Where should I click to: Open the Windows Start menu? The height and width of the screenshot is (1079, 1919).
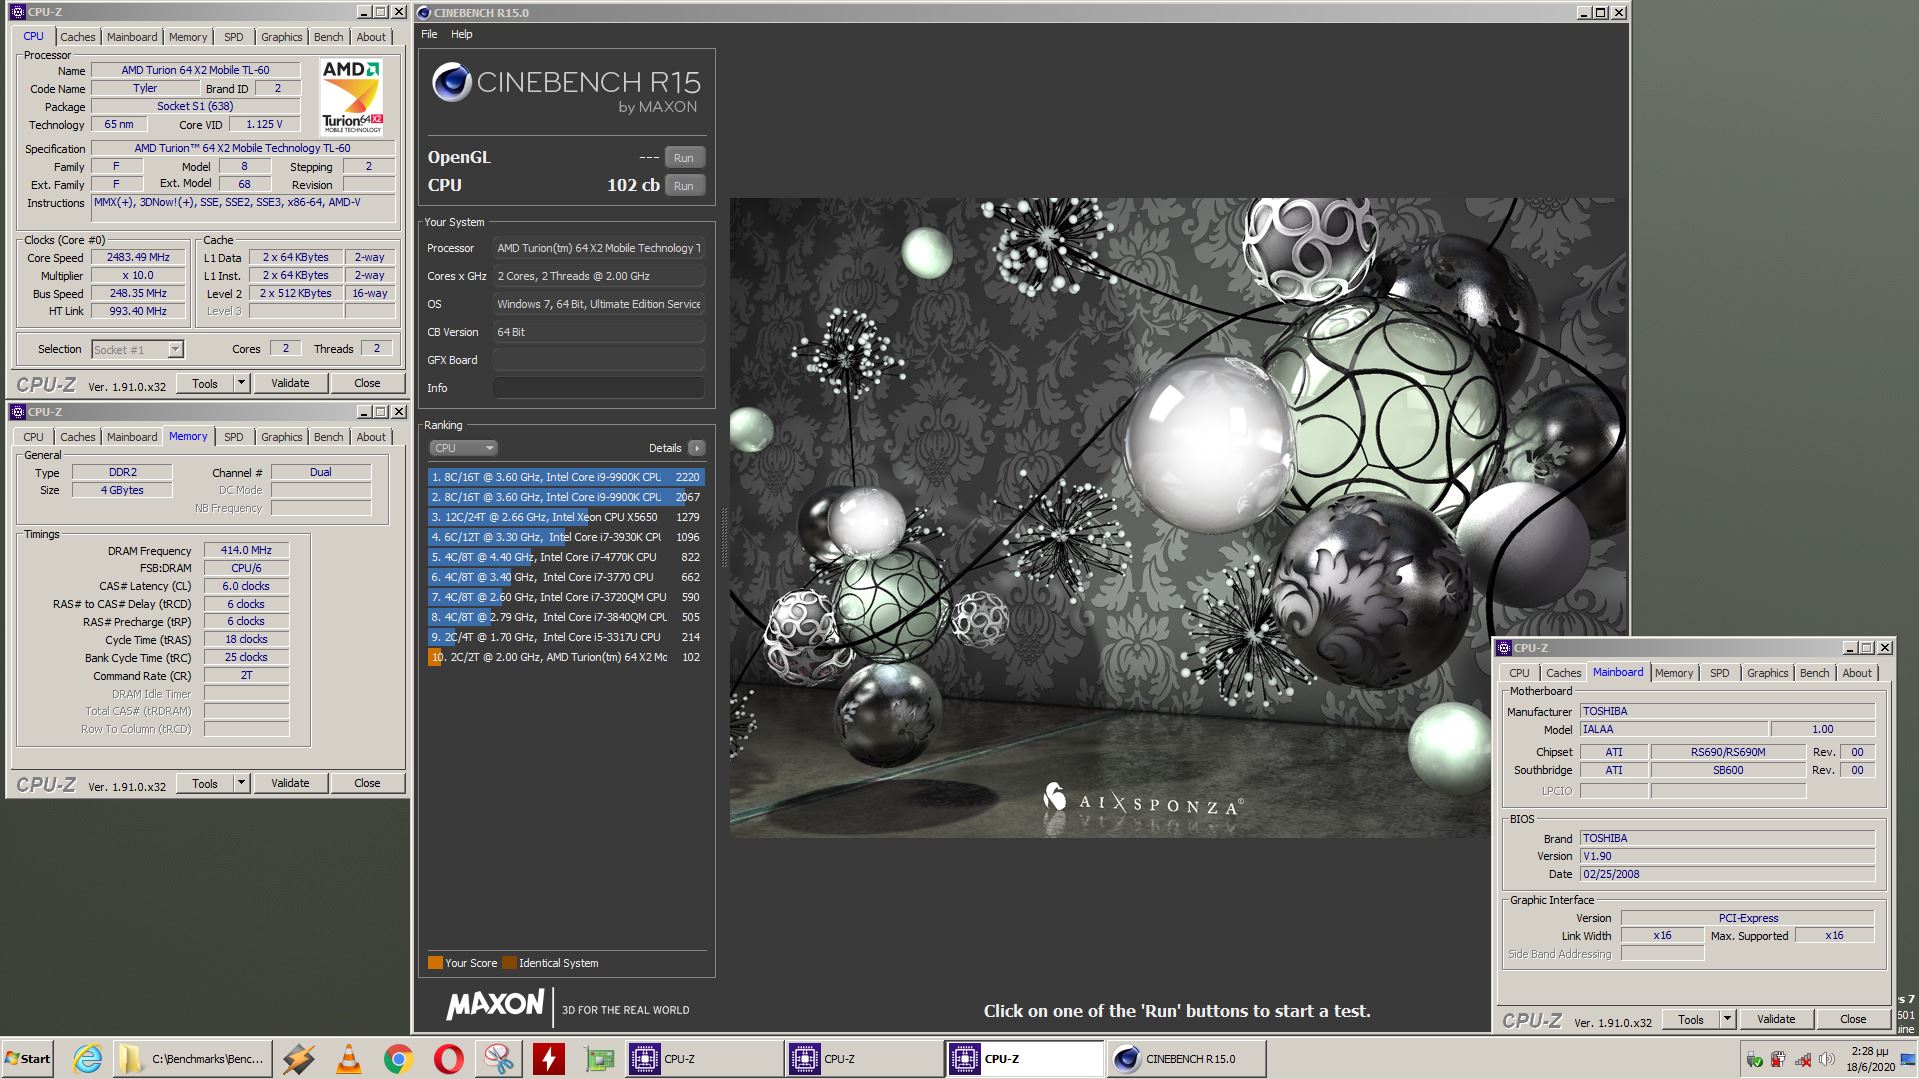pos(28,1059)
